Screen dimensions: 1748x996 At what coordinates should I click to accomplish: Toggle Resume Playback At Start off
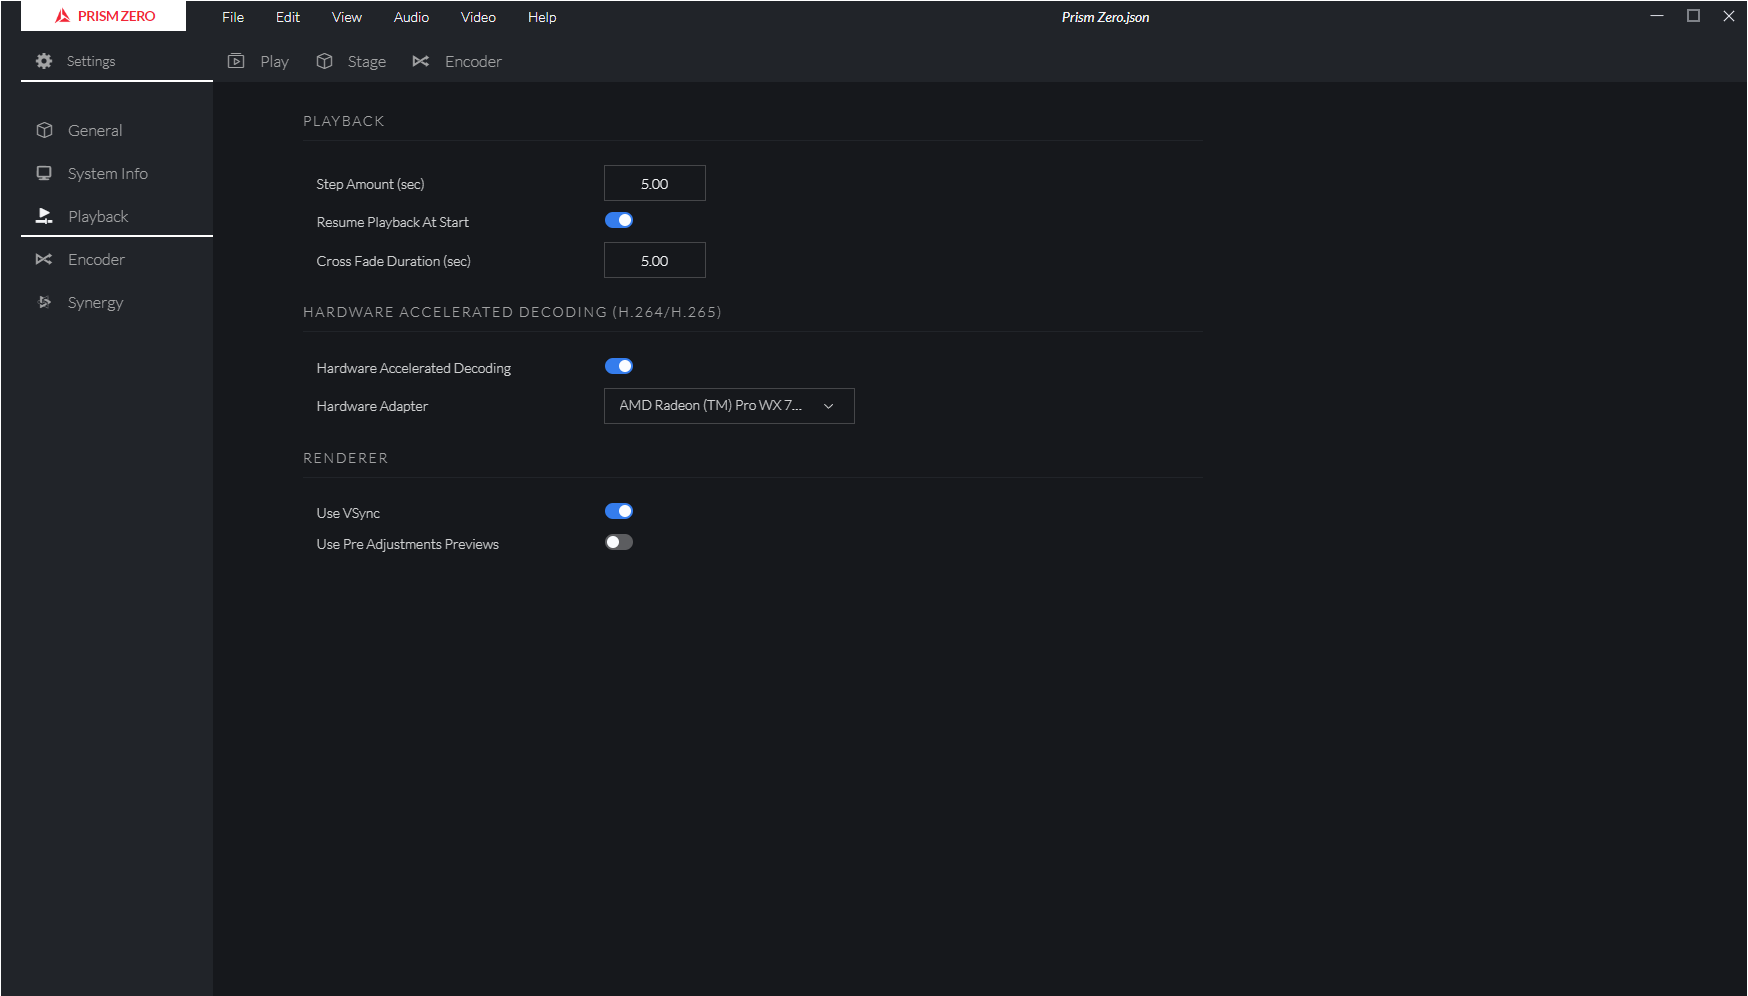619,220
